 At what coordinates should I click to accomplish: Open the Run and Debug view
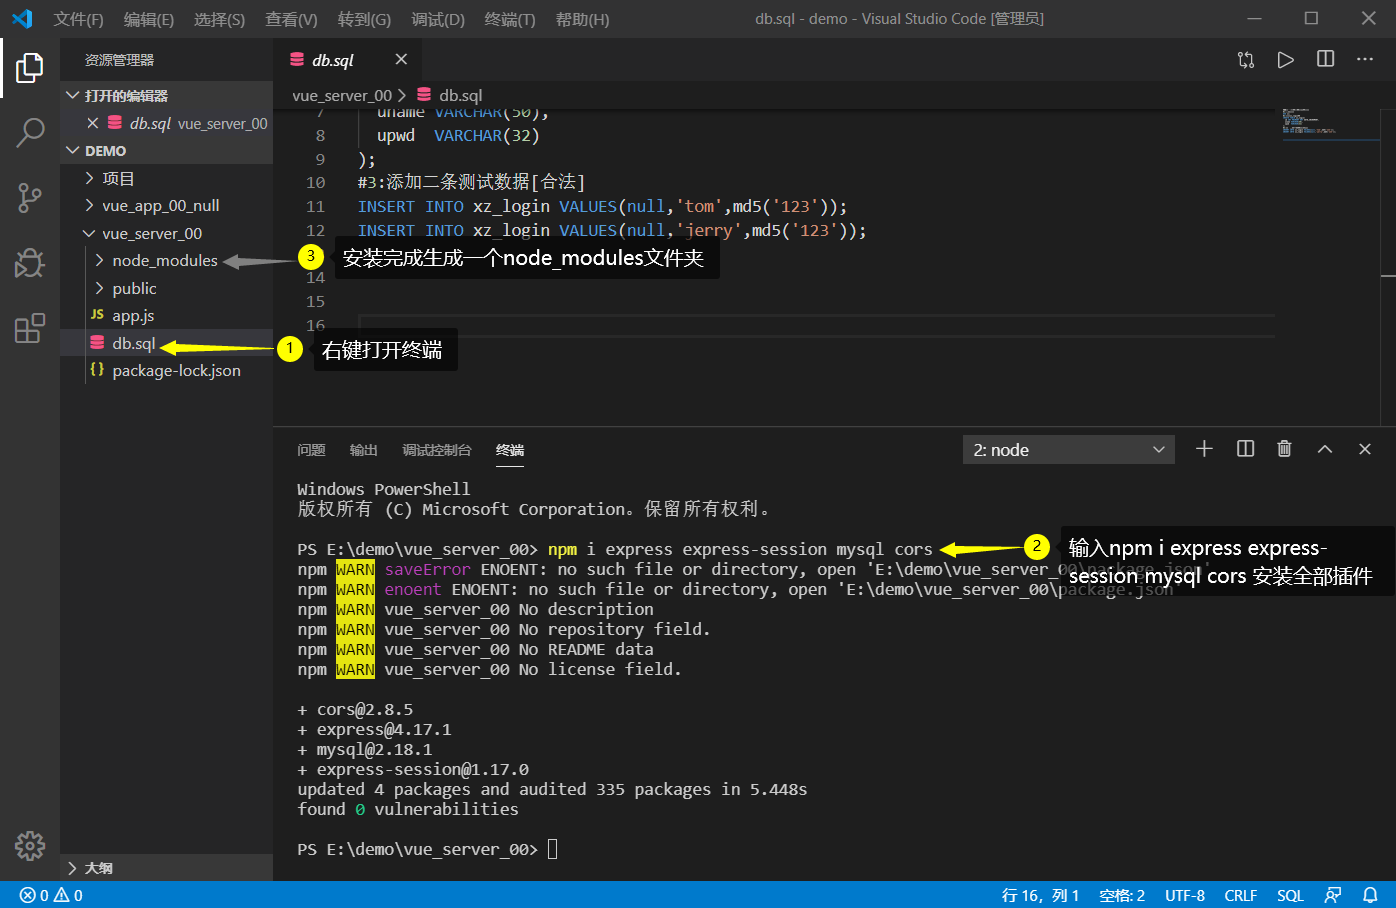click(x=29, y=263)
